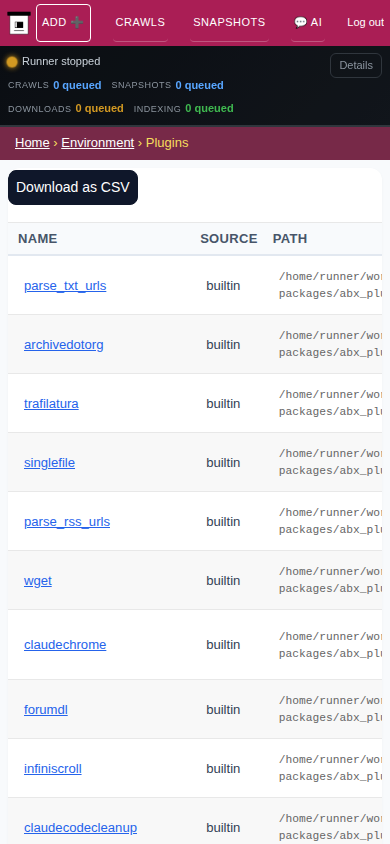The width and height of the screenshot is (390, 844).
Task: Click the ArchiveBox logo icon
Action: (x=19, y=23)
